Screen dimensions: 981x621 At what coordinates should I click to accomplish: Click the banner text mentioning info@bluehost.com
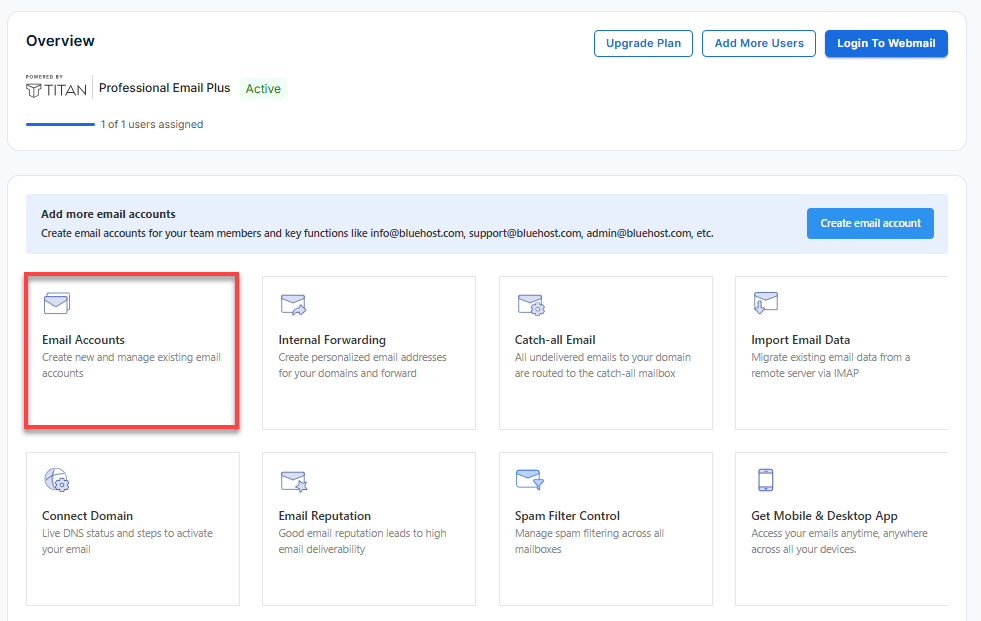(377, 233)
